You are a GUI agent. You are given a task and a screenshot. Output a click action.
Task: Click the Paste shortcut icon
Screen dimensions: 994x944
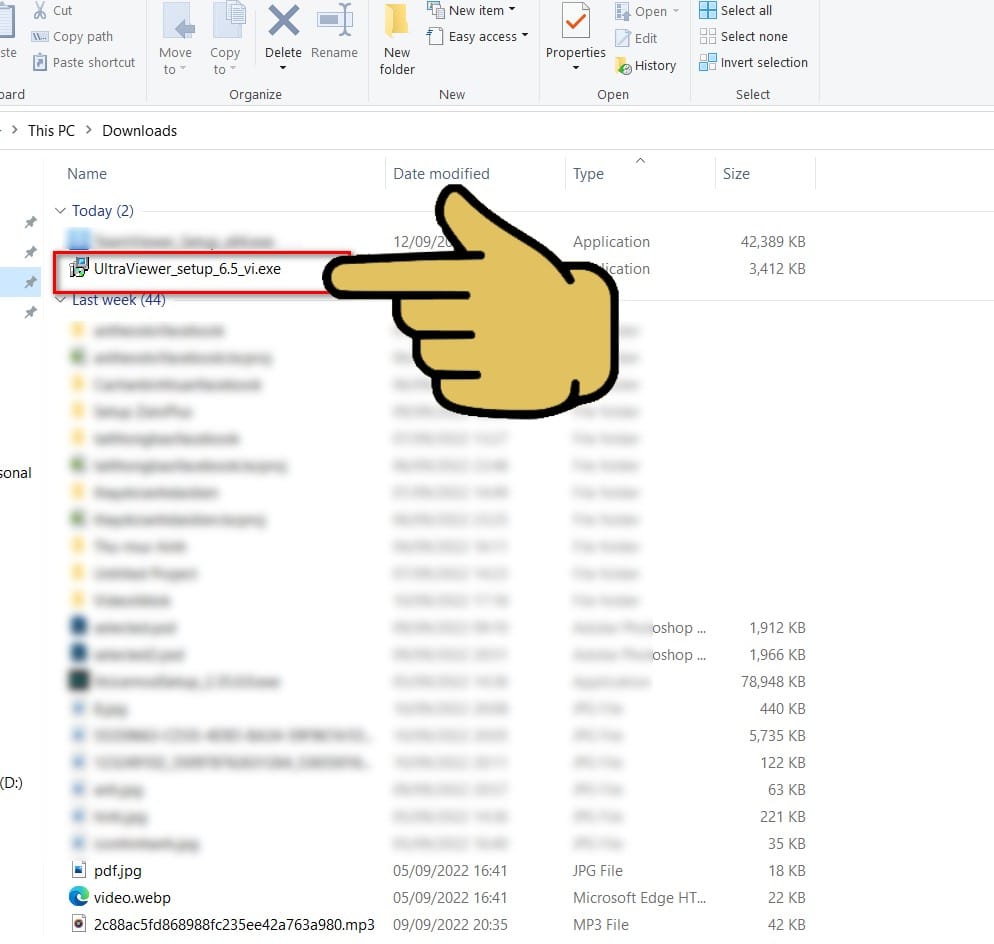pos(40,62)
